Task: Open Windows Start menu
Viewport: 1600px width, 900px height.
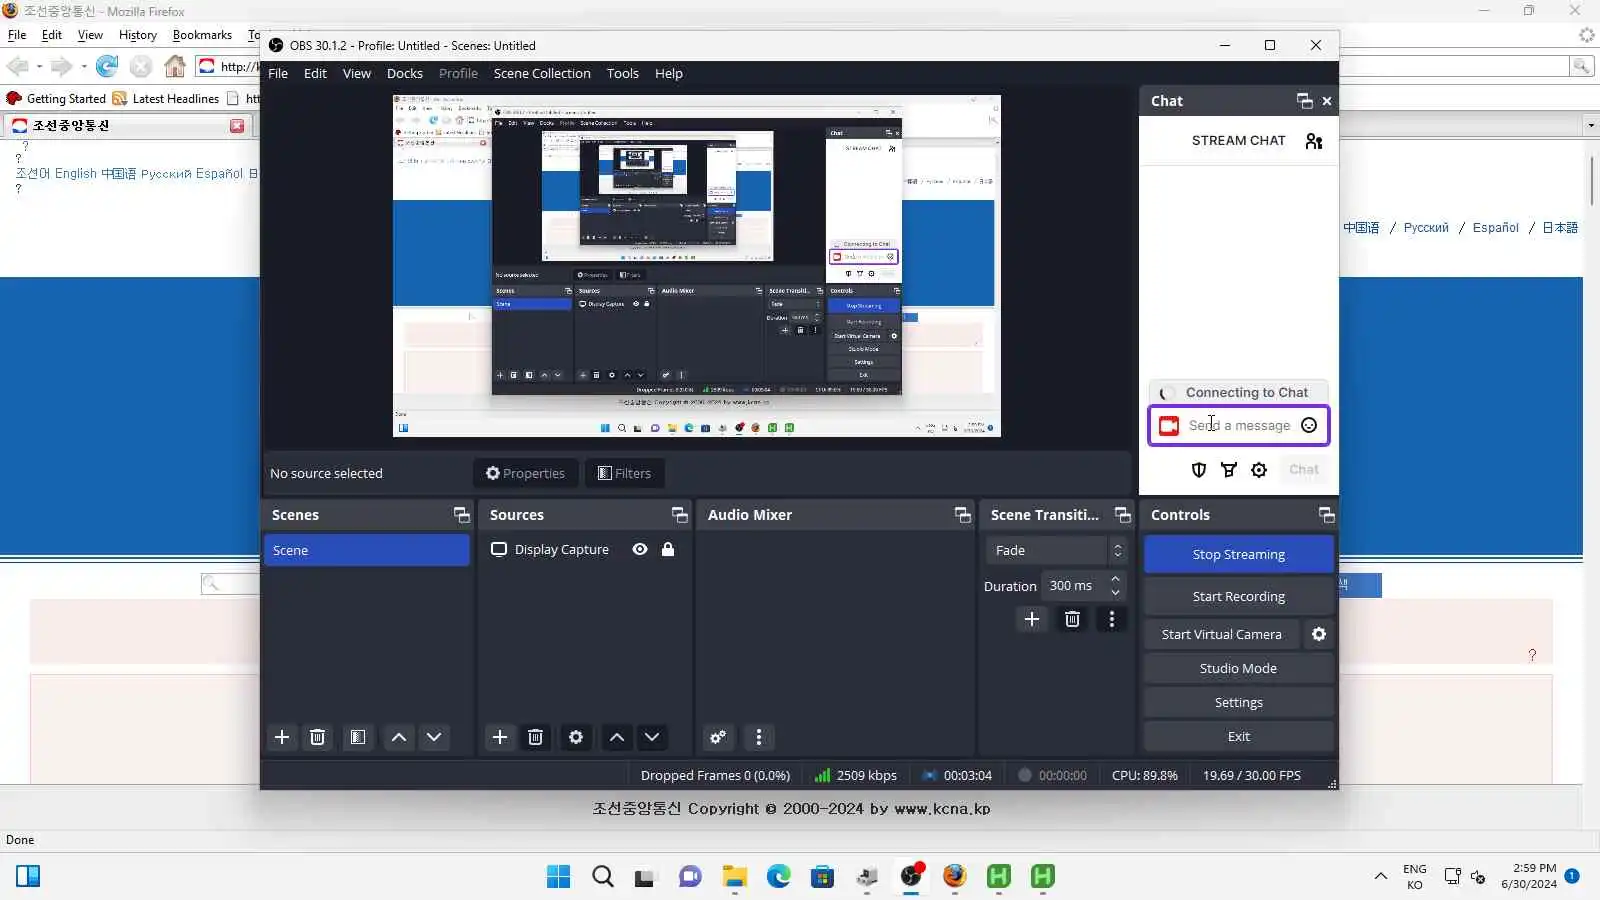Action: click(558, 876)
